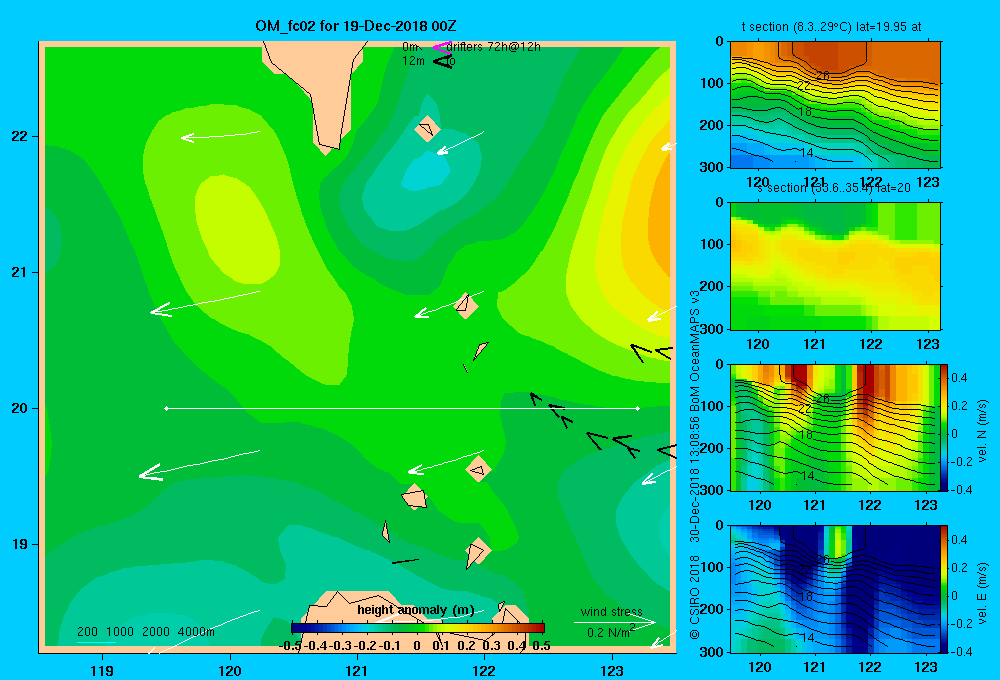Screen dimensions: 1000x680
Task: Click the 'height anomaly (m)' label
Action: pos(416,610)
